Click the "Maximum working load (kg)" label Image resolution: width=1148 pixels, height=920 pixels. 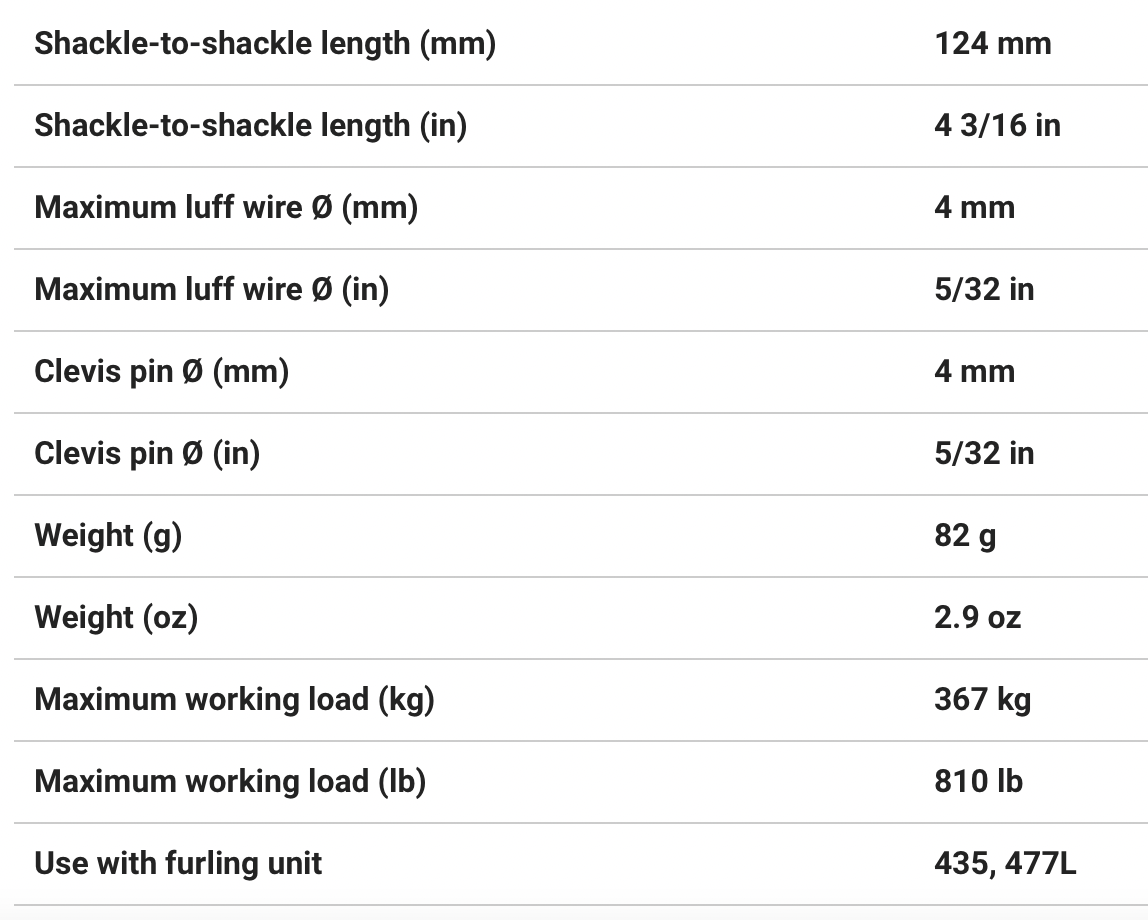(x=234, y=700)
